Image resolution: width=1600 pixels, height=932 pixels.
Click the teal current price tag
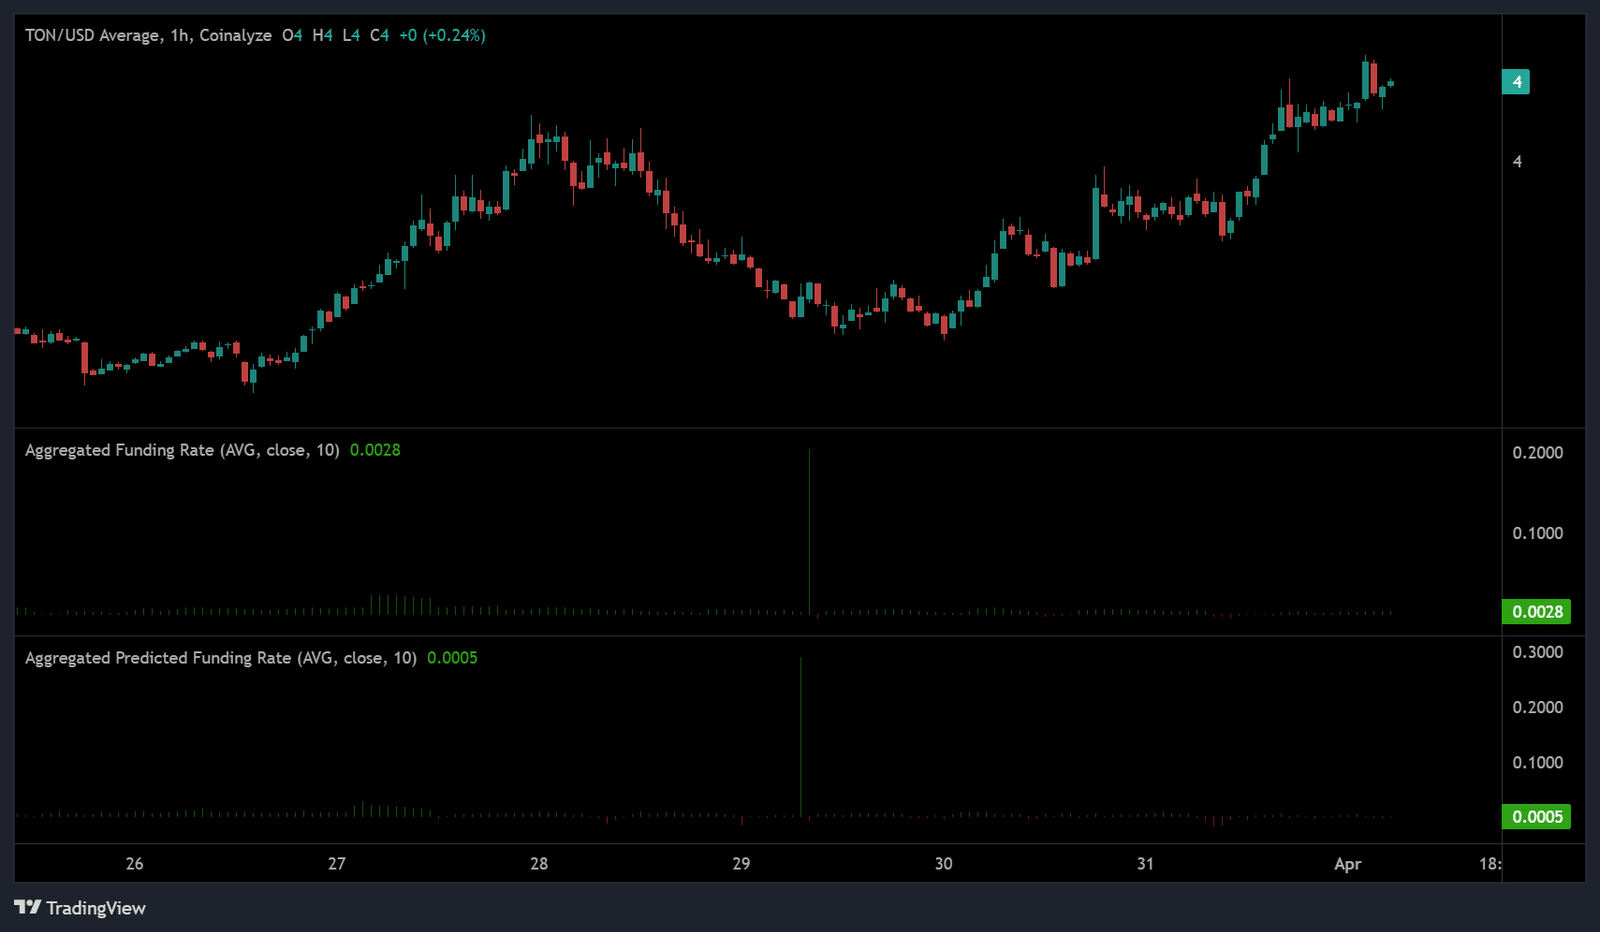tap(1516, 82)
